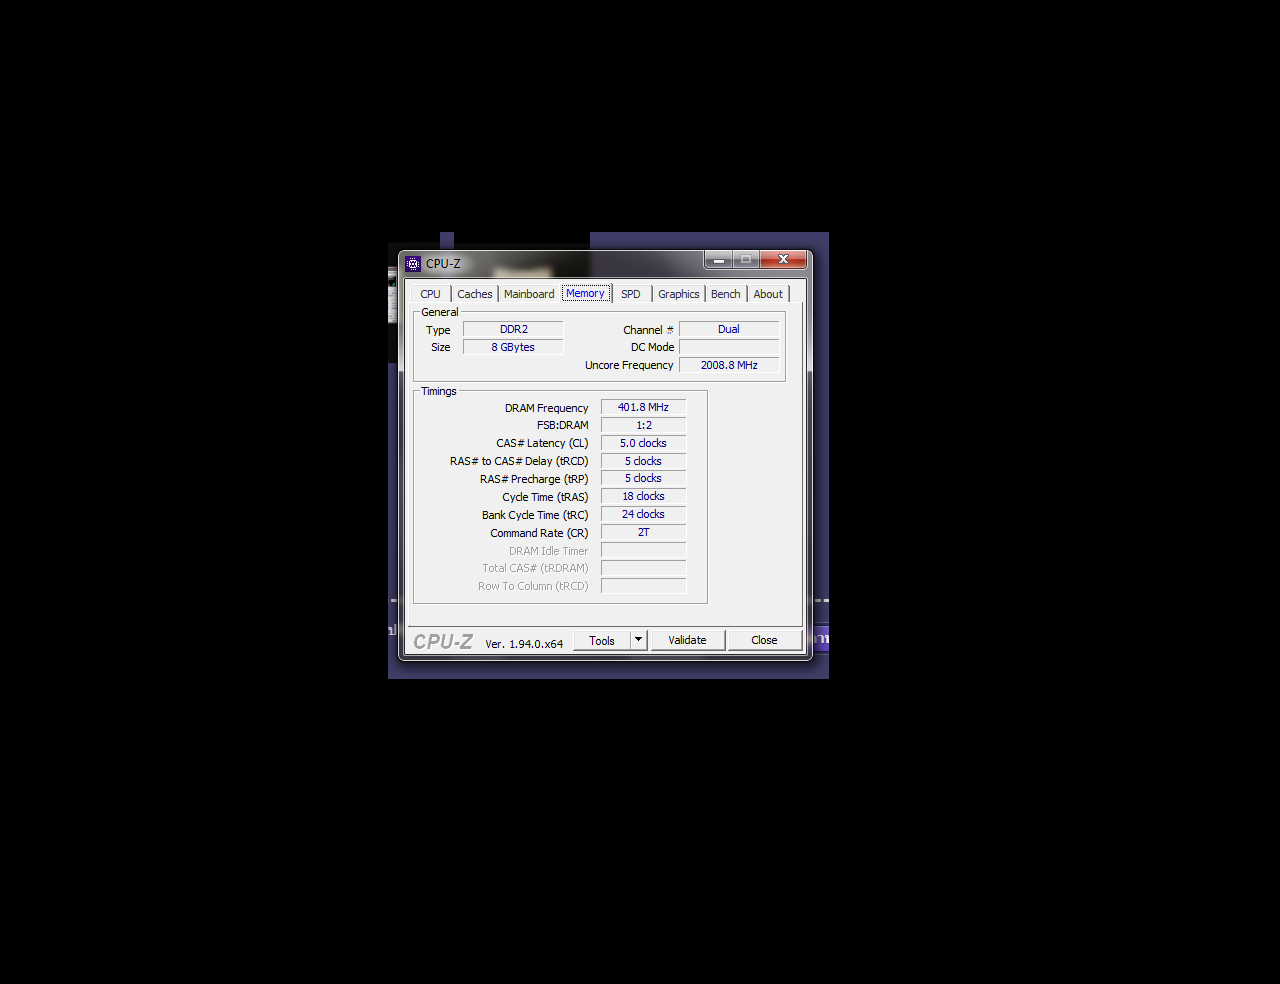Image resolution: width=1280 pixels, height=984 pixels.
Task: Switch to the Caches tab
Action: [475, 294]
